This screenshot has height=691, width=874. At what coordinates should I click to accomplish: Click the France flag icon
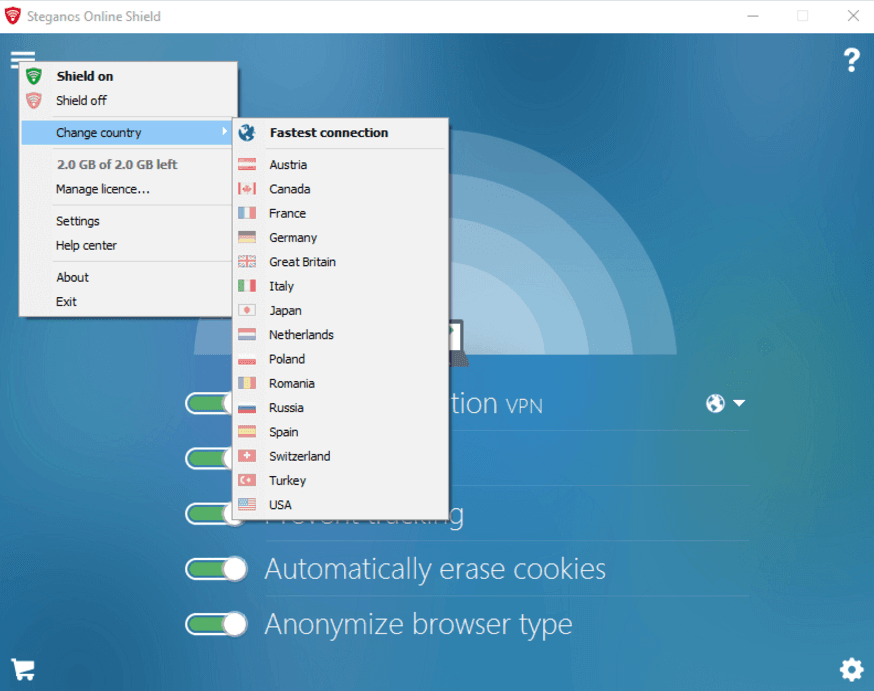247,213
